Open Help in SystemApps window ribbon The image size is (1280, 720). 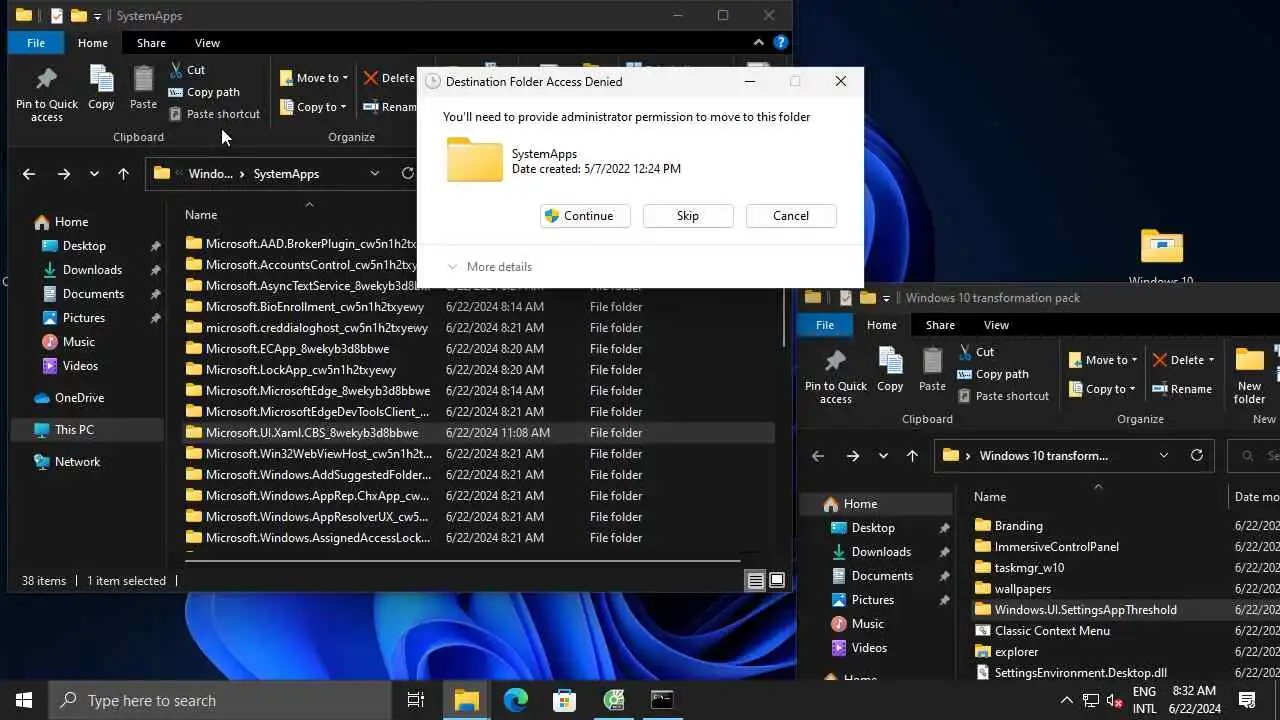pyautogui.click(x=781, y=43)
